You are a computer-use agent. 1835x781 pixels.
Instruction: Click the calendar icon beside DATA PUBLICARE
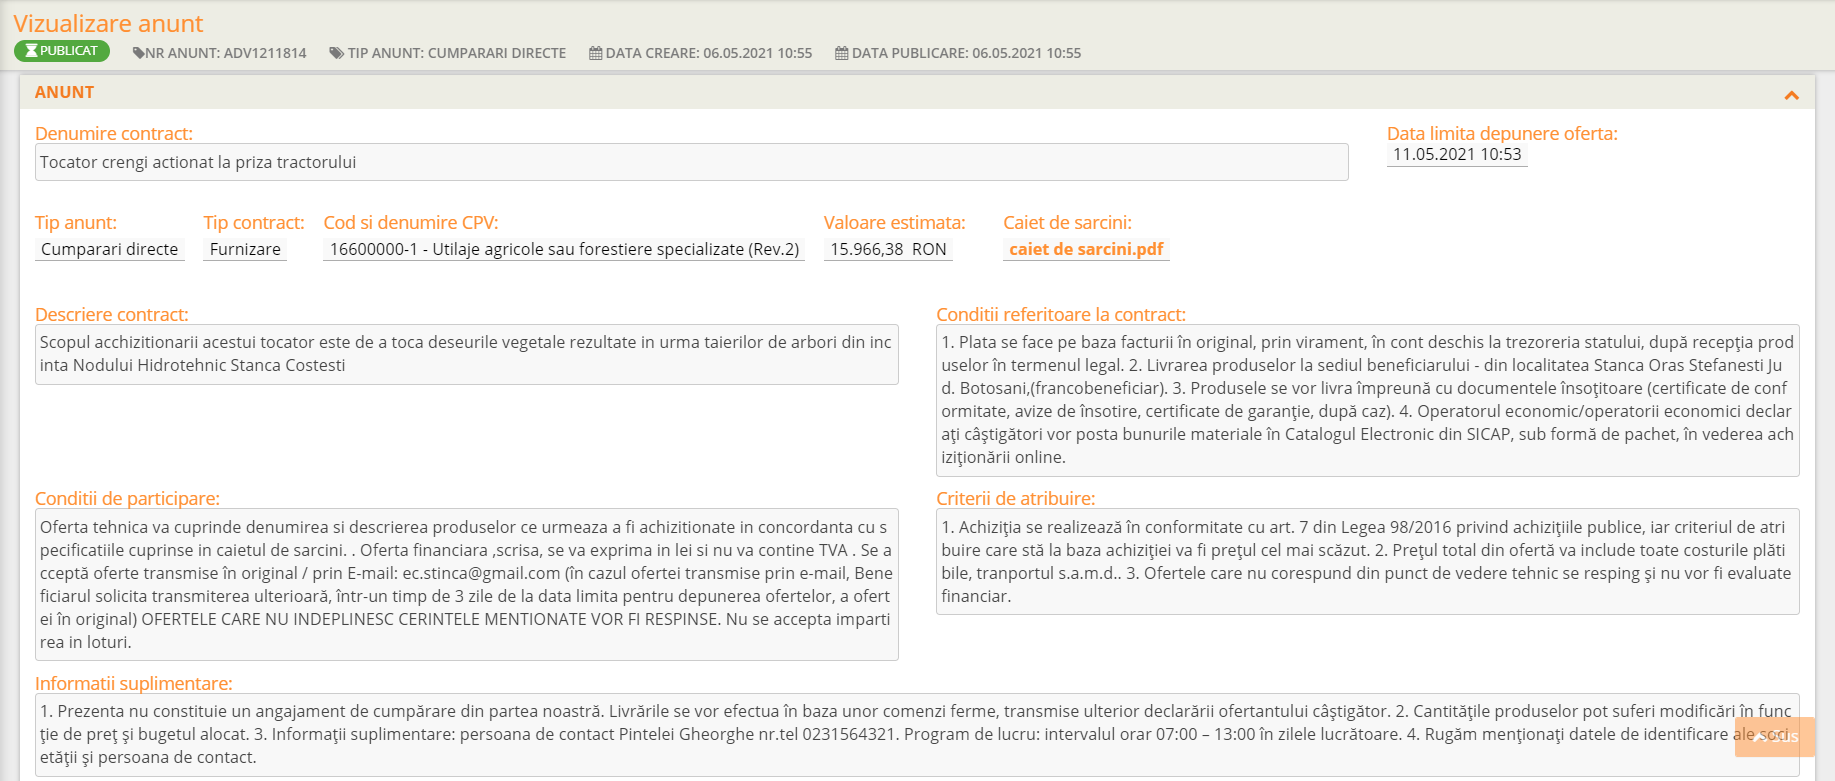tap(842, 53)
